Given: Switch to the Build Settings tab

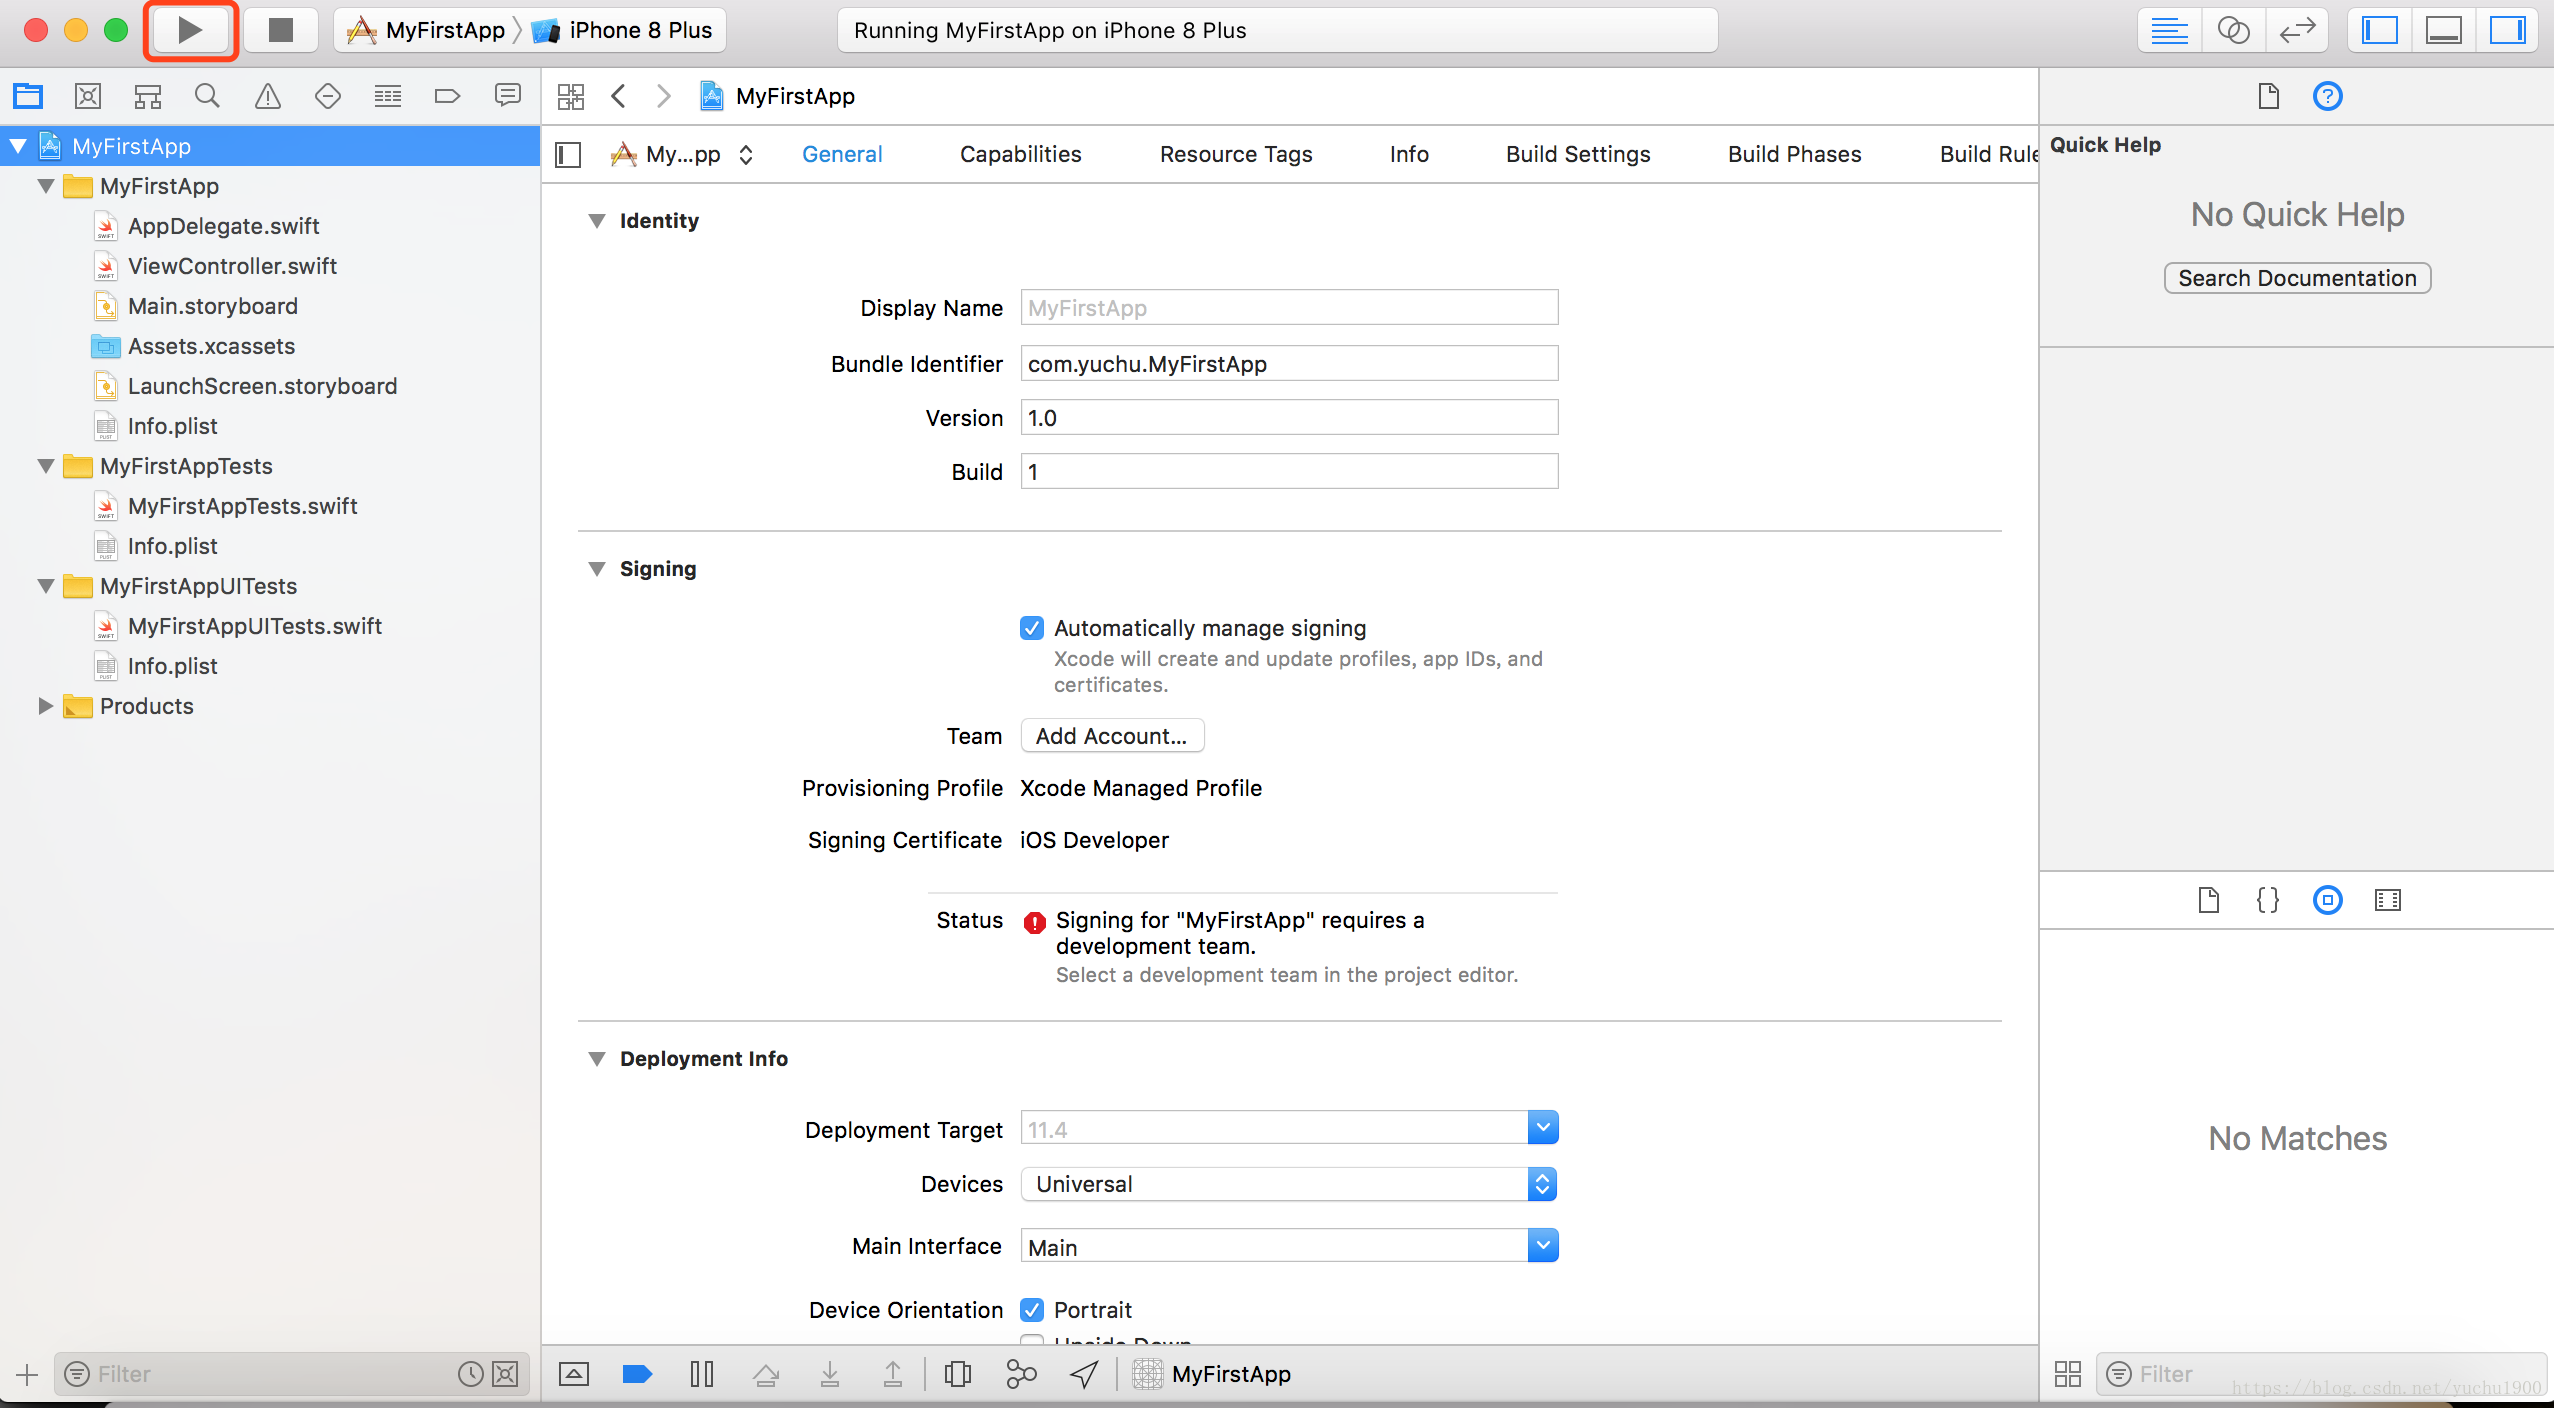Looking at the screenshot, I should coord(1577,154).
